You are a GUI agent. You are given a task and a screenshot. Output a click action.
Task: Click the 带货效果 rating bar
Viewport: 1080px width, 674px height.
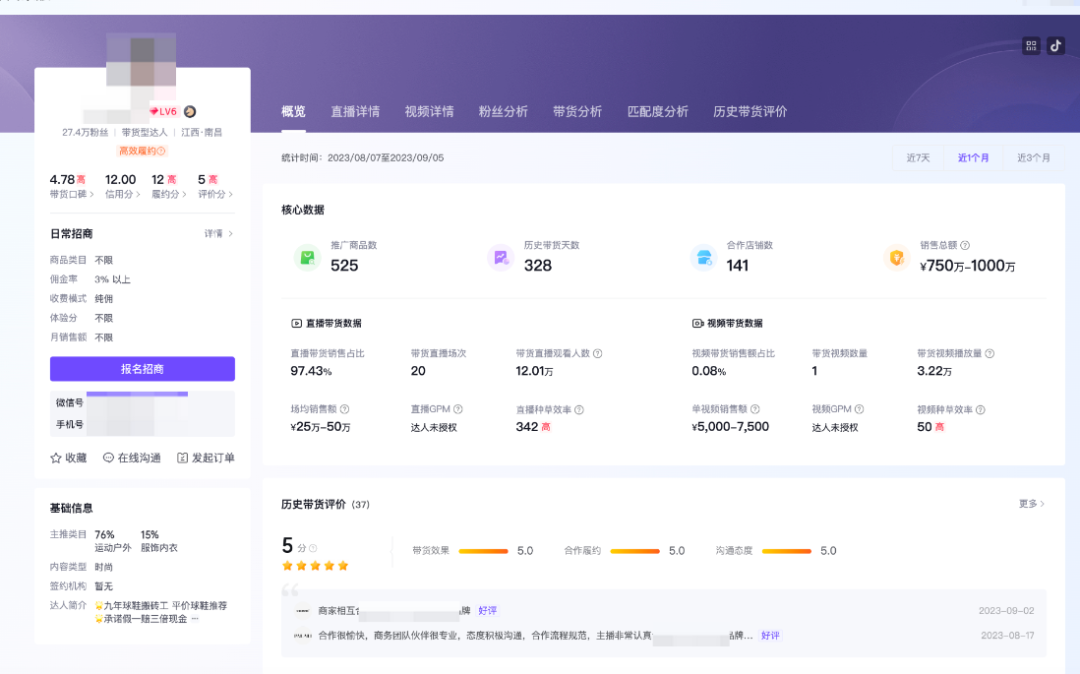(x=484, y=551)
